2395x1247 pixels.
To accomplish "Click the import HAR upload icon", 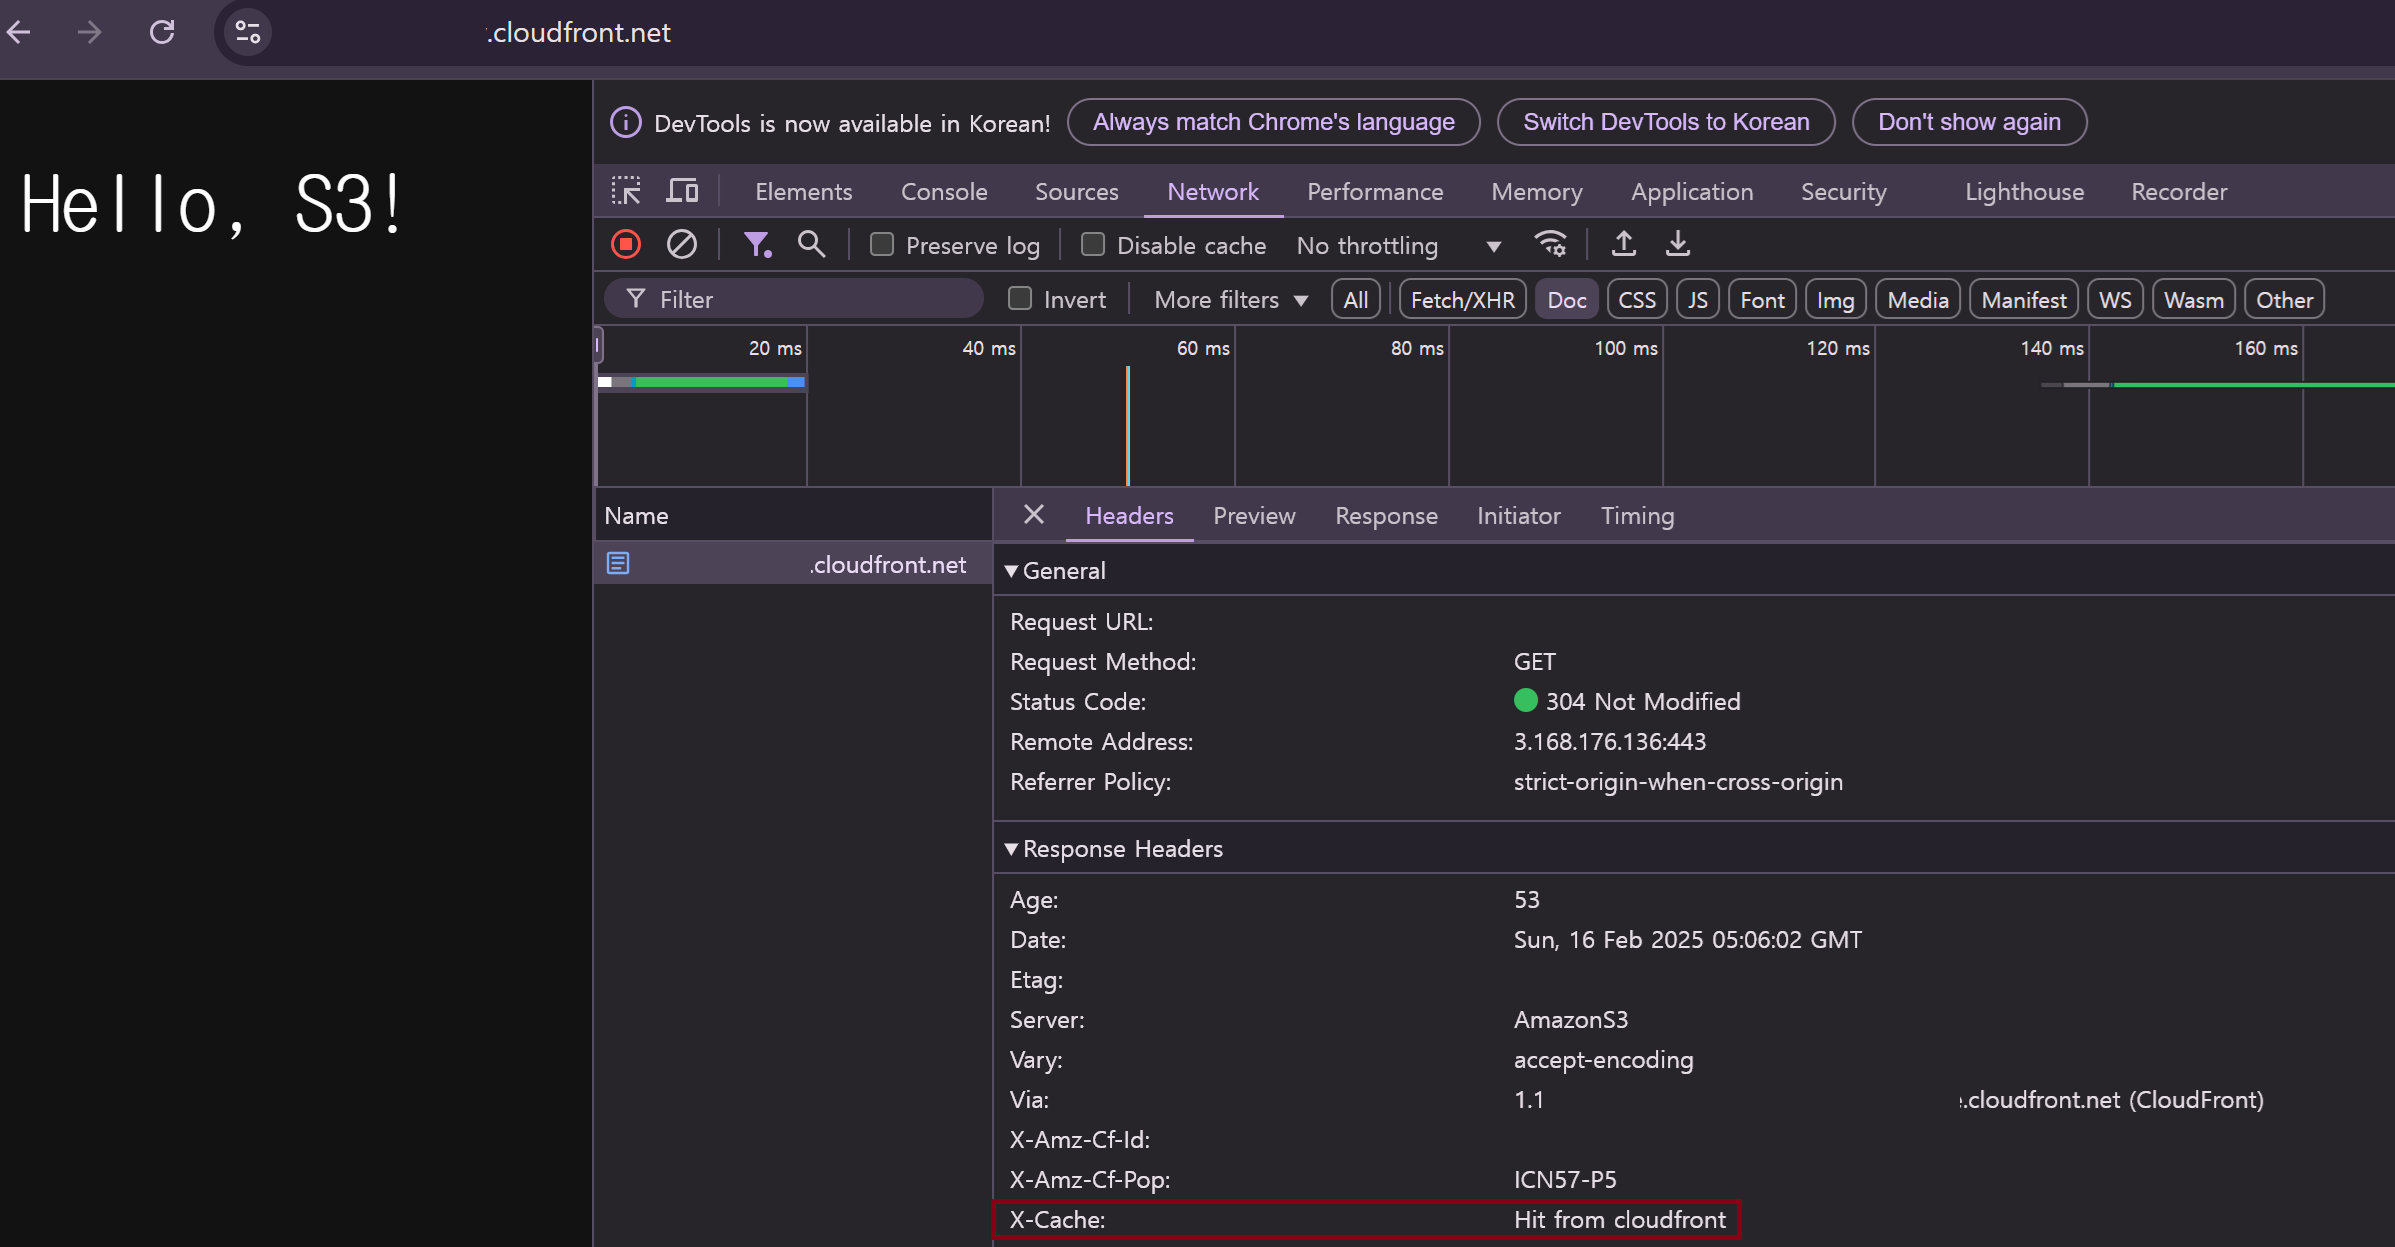I will 1623,245.
